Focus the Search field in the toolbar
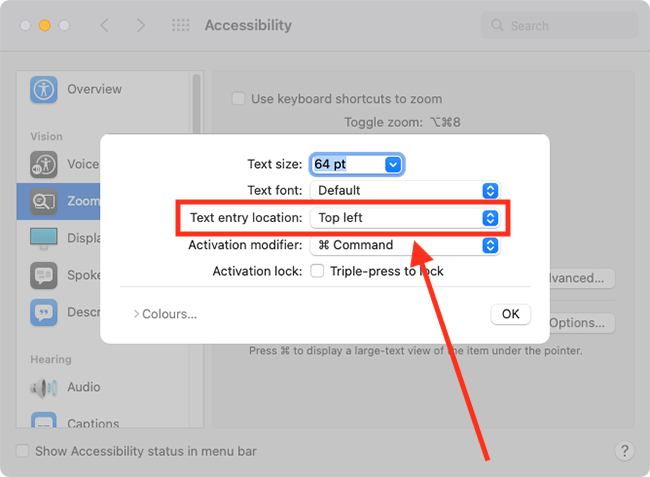Image resolution: width=650 pixels, height=477 pixels. [x=559, y=26]
